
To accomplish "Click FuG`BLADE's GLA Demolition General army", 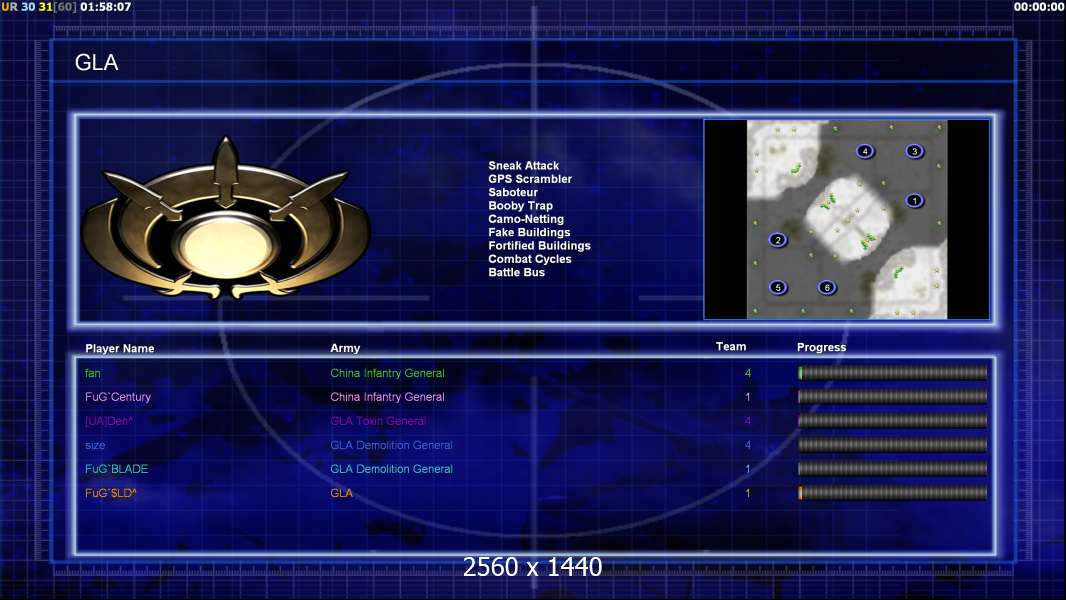I will click(x=392, y=469).
